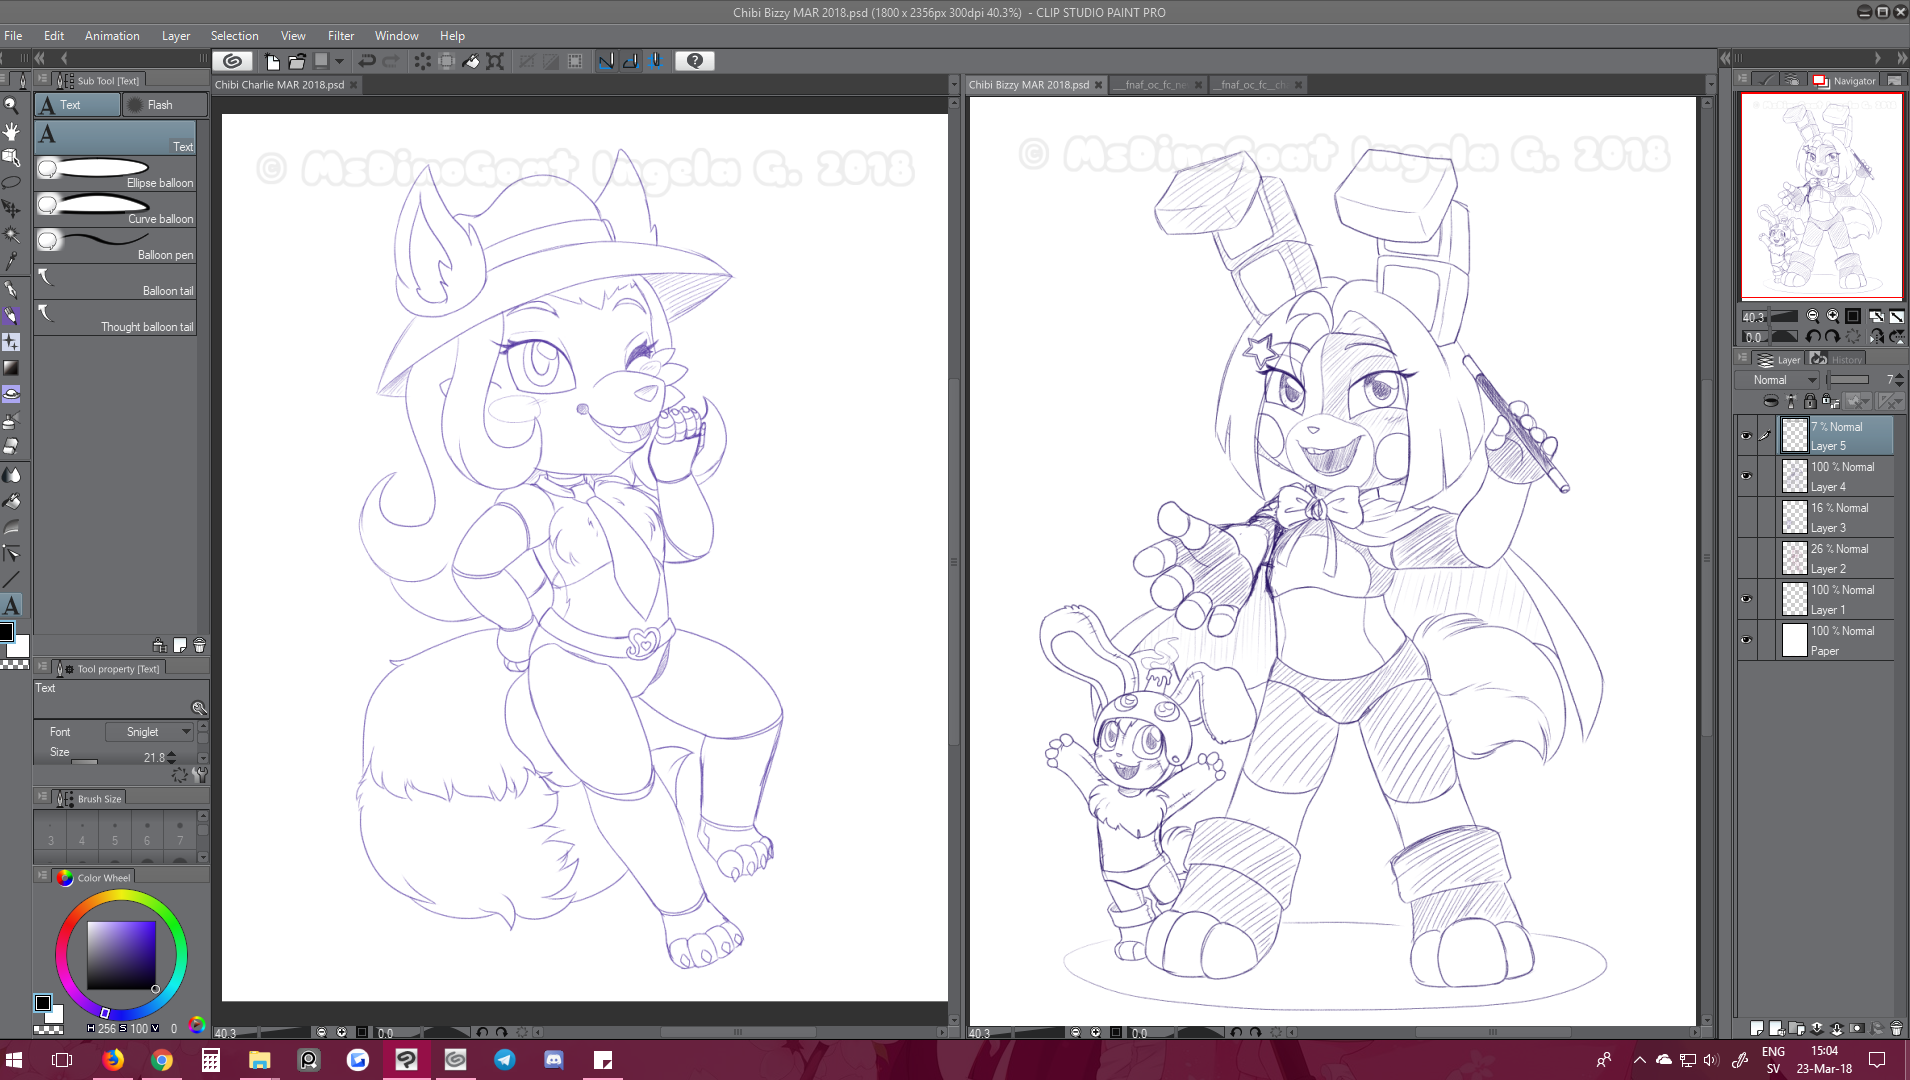Adjust the layer opacity slider
The height and width of the screenshot is (1080, 1910).
tap(1849, 380)
